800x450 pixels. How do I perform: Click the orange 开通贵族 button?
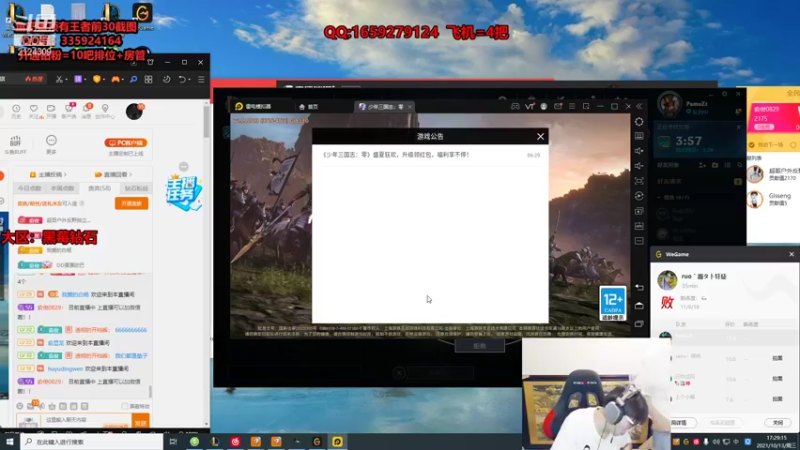pos(132,204)
